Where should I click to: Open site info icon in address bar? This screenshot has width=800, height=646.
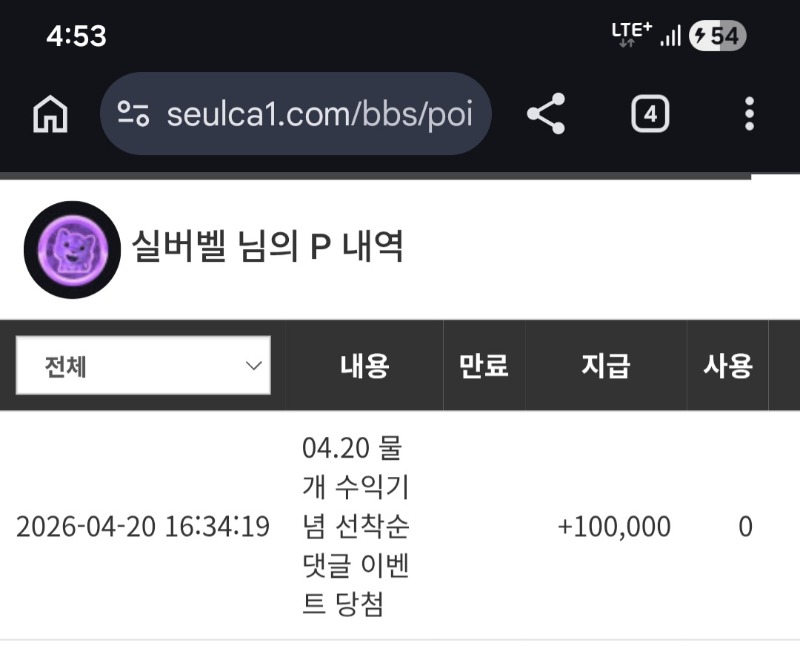click(133, 114)
